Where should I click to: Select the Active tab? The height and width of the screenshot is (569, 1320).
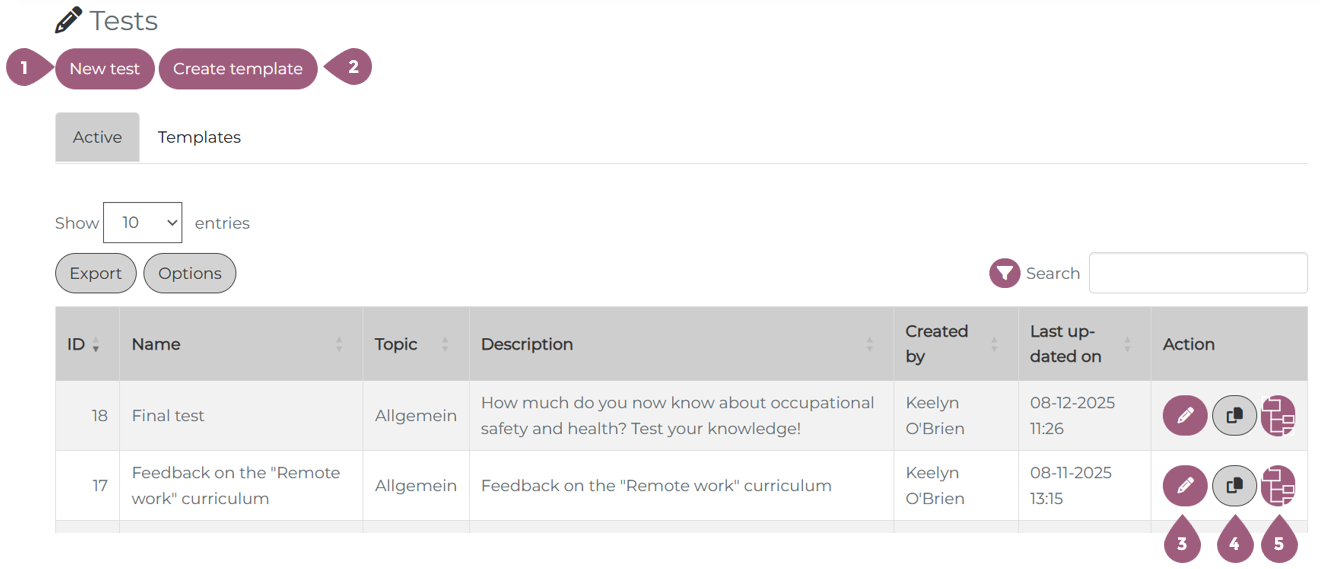tap(97, 138)
